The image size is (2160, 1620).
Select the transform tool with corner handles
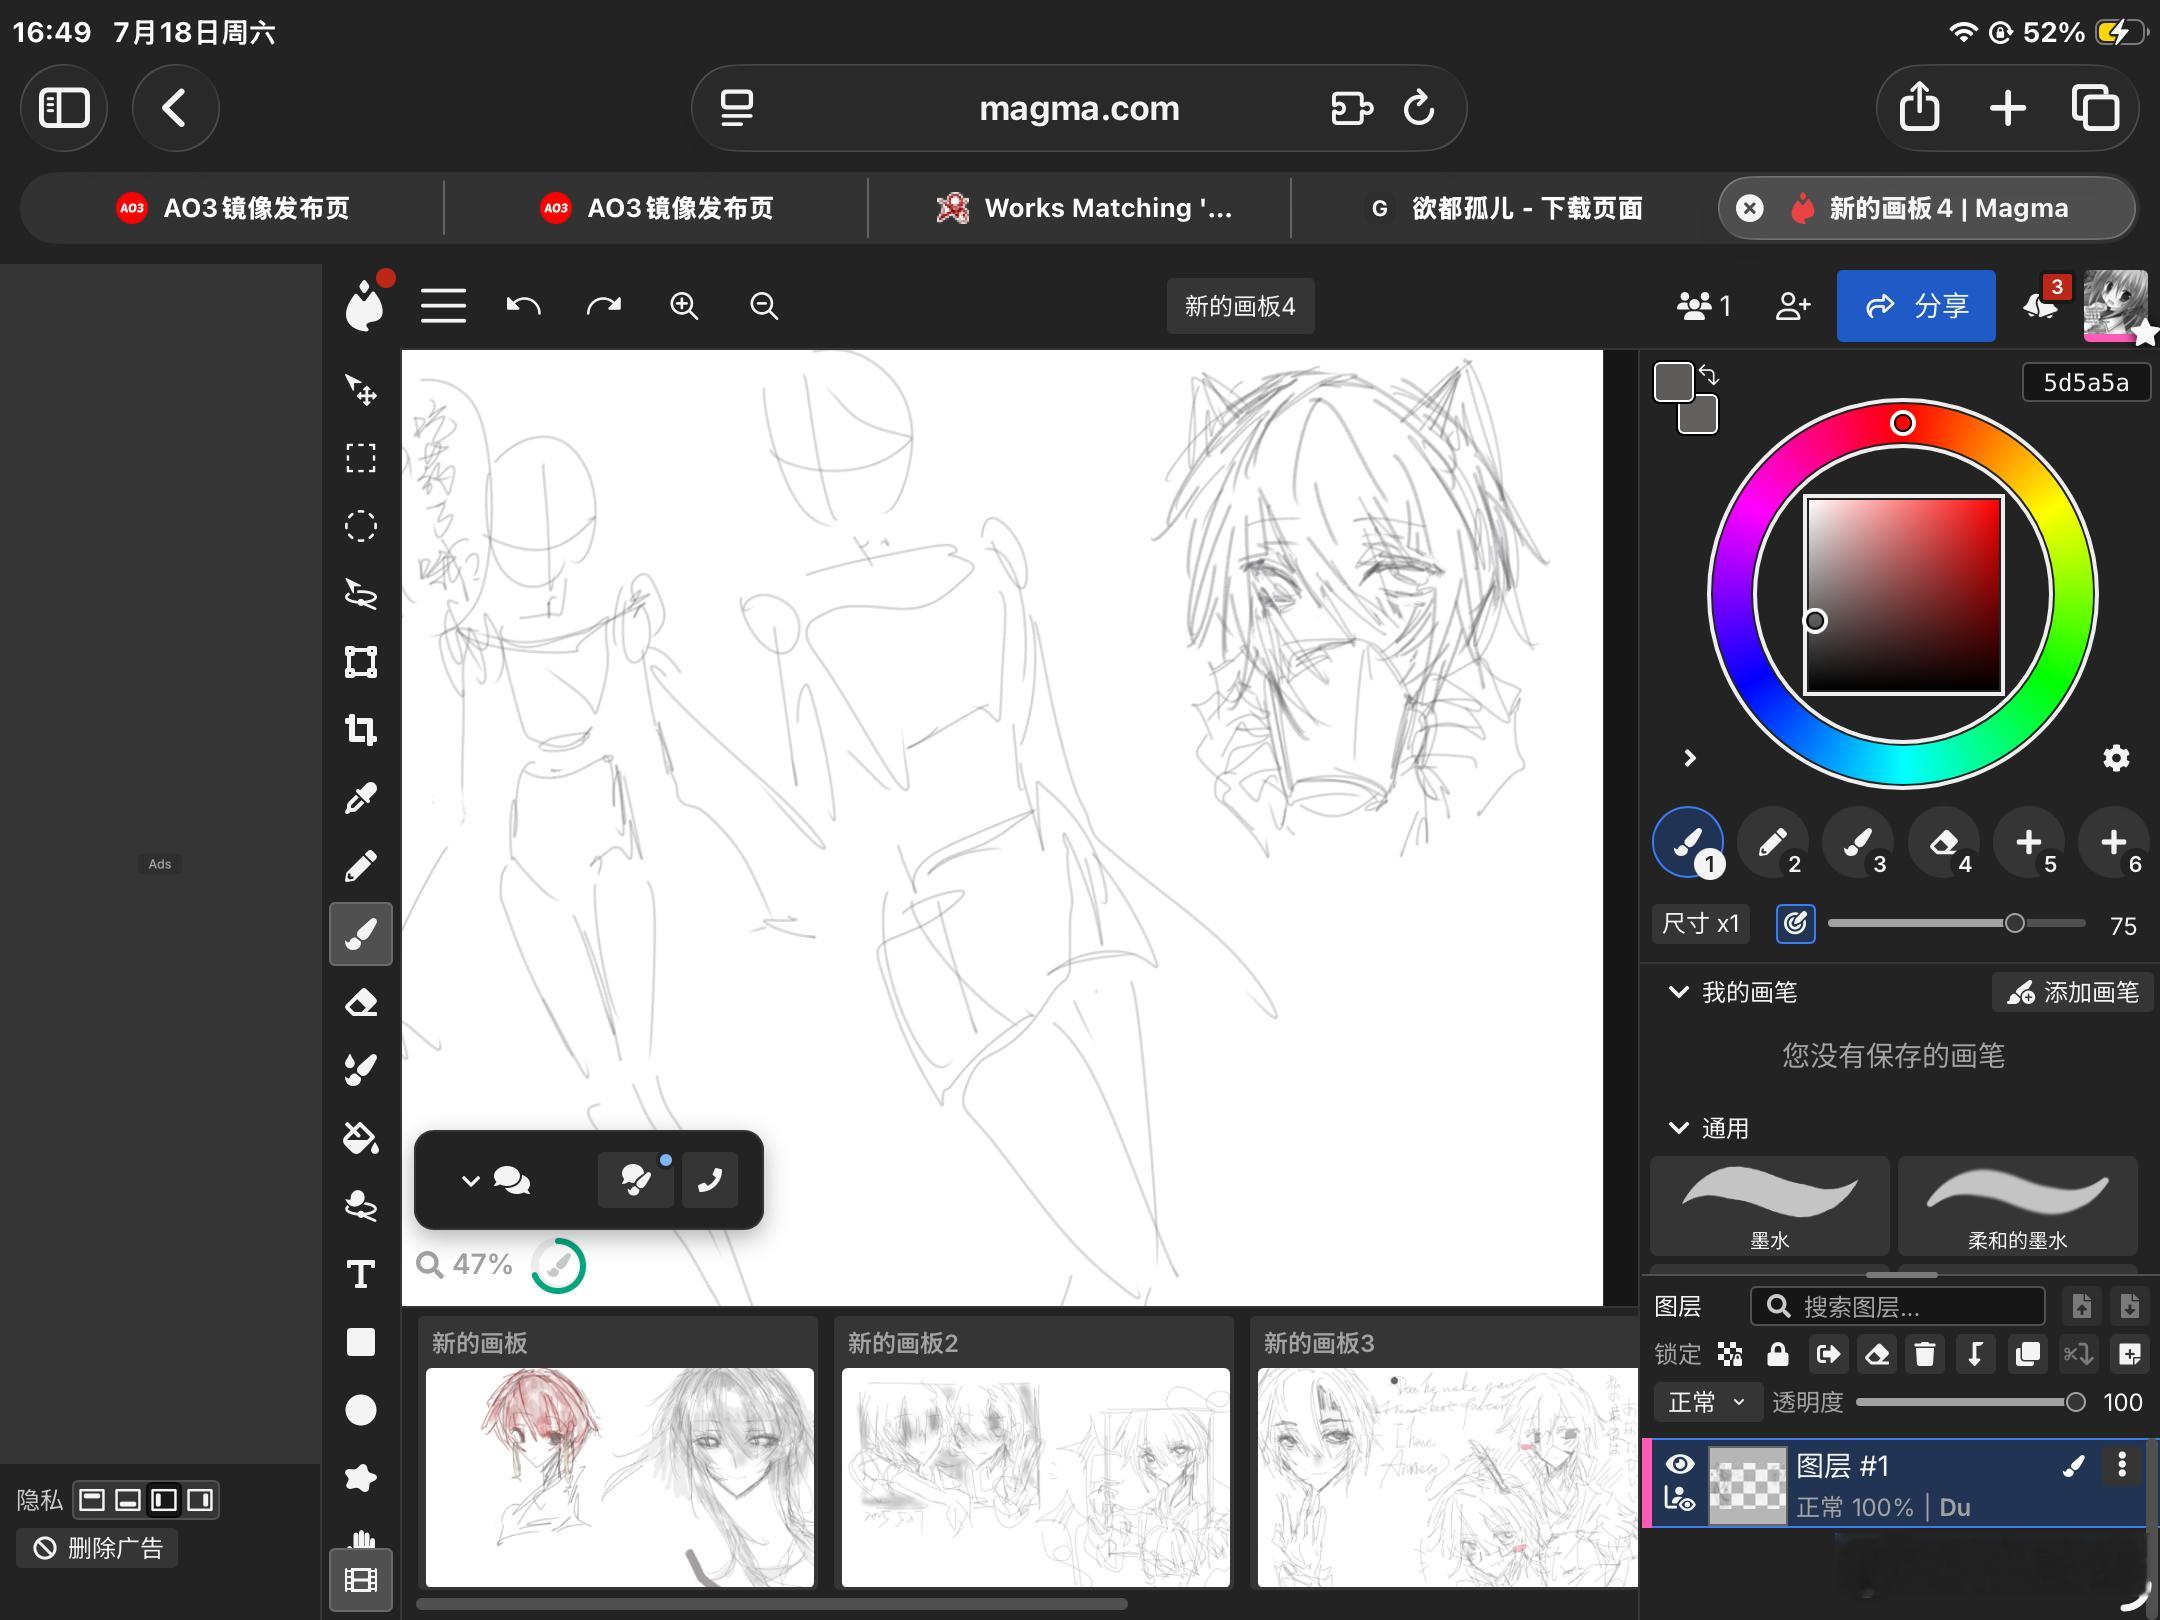click(x=361, y=662)
